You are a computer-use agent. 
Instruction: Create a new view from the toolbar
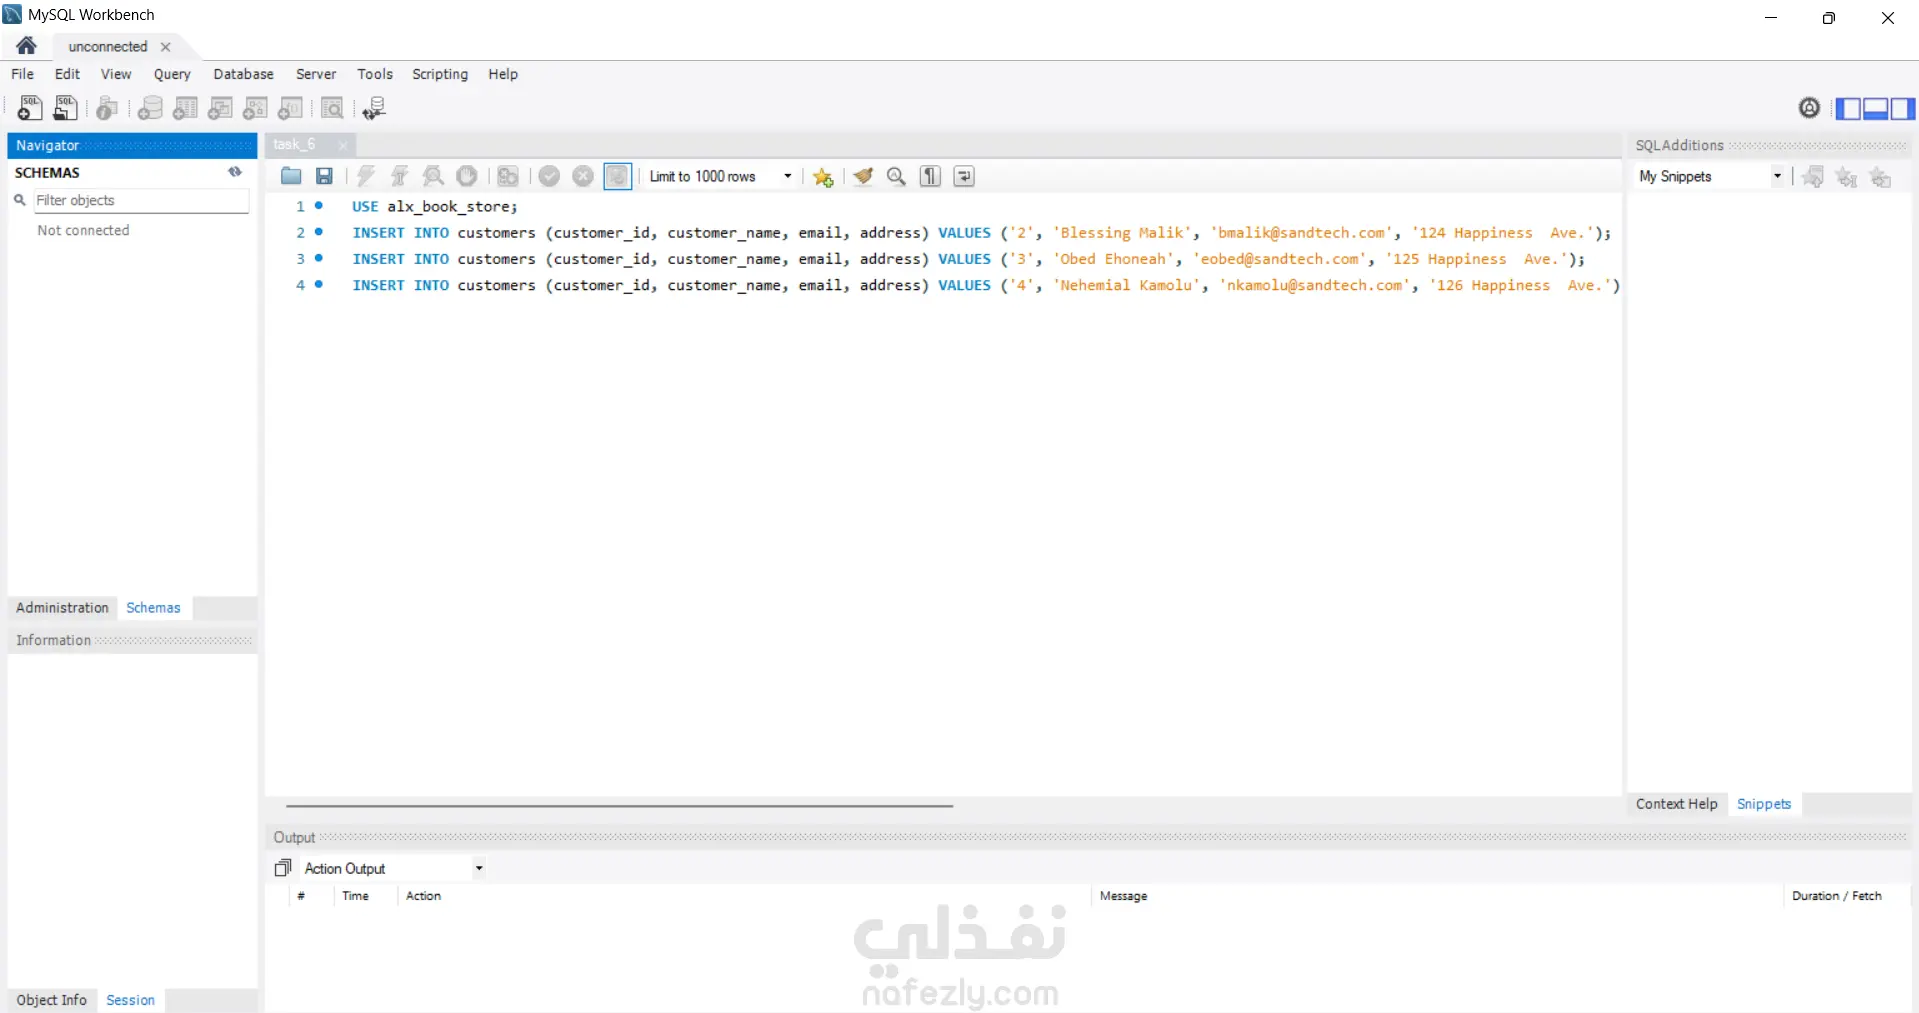[x=220, y=108]
